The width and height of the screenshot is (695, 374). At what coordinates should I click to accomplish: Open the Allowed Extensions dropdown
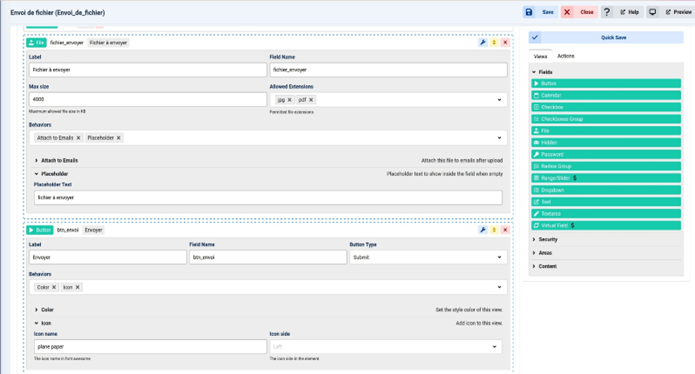click(x=499, y=100)
